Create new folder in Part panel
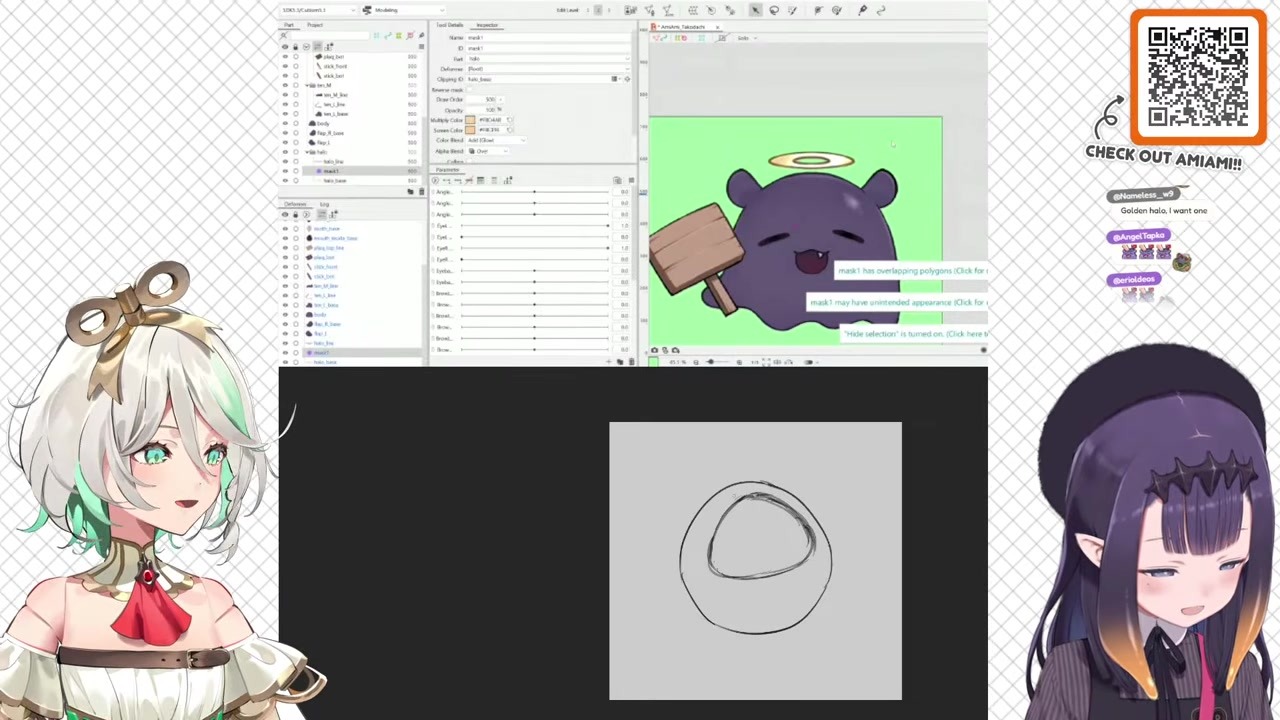This screenshot has height=720, width=1280. tap(409, 191)
